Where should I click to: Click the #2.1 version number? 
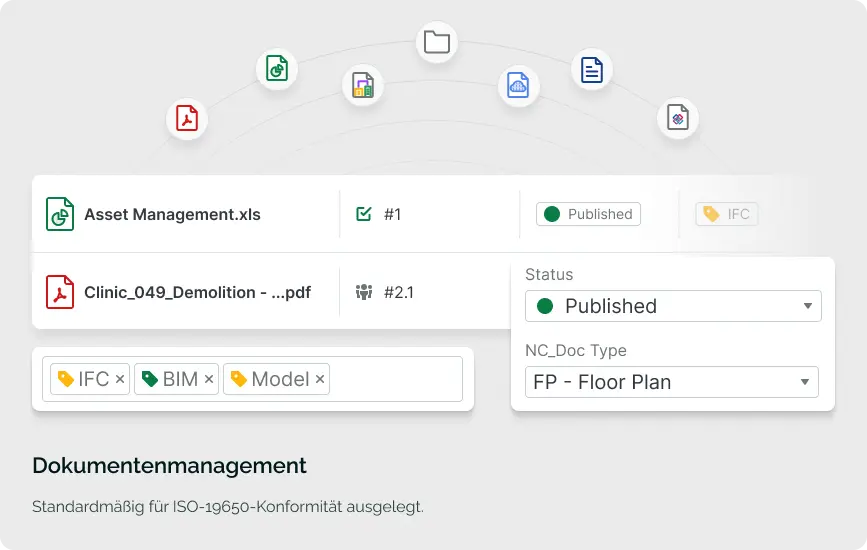399,292
